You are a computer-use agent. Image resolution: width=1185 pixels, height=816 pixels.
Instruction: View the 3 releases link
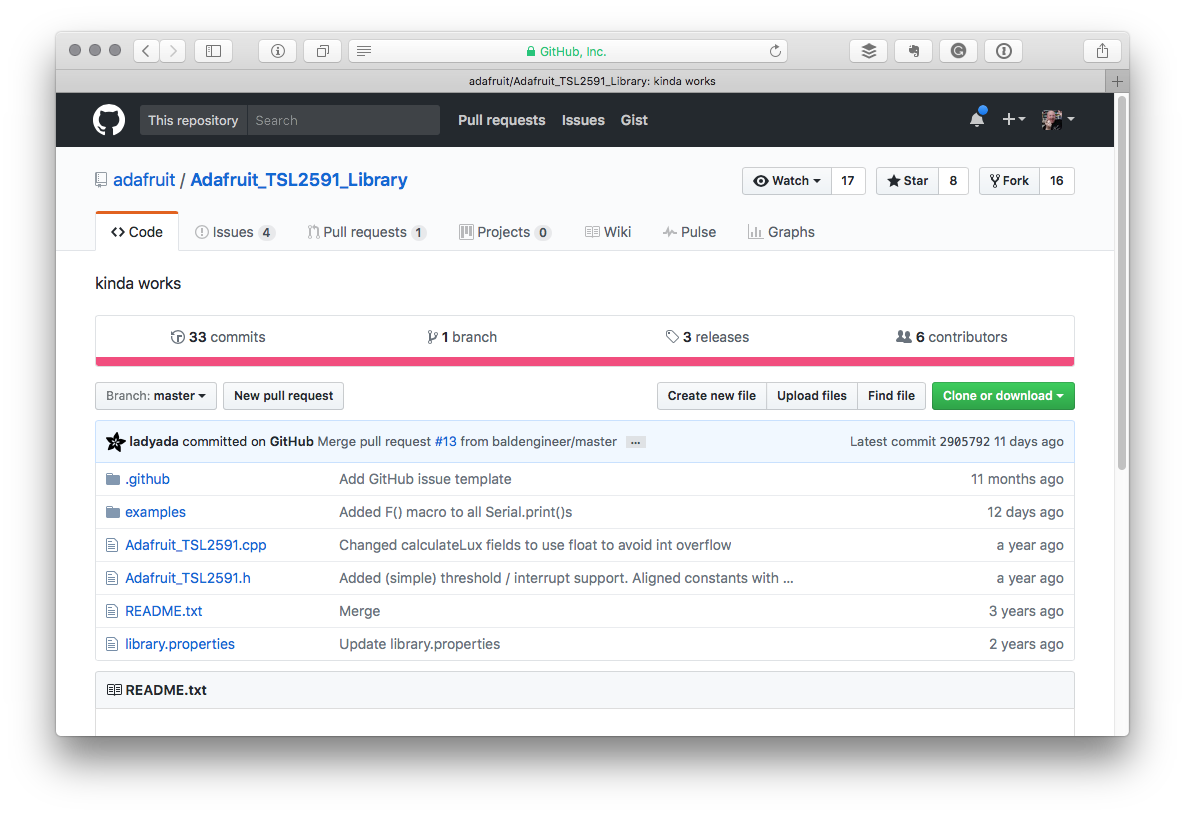[707, 337]
